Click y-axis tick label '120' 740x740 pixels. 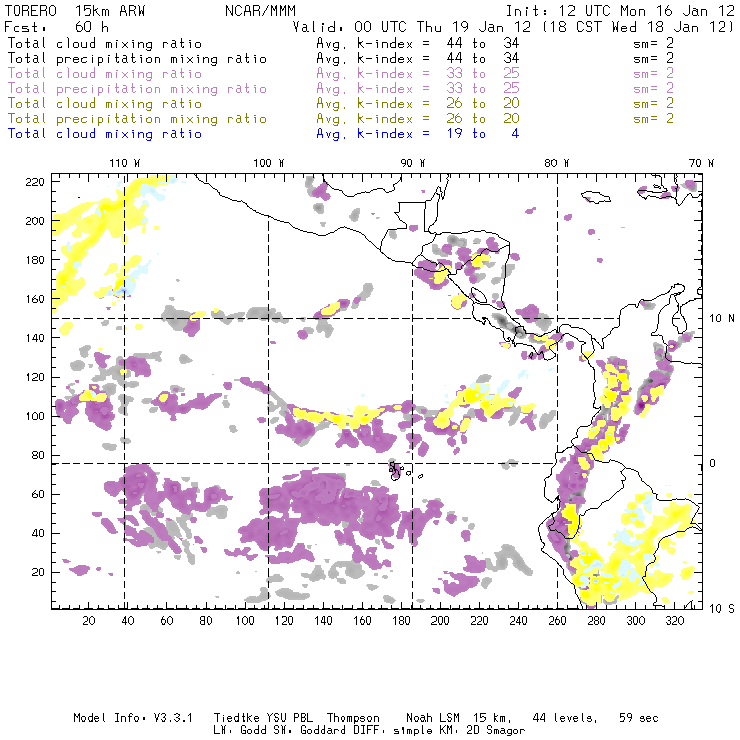point(35,377)
